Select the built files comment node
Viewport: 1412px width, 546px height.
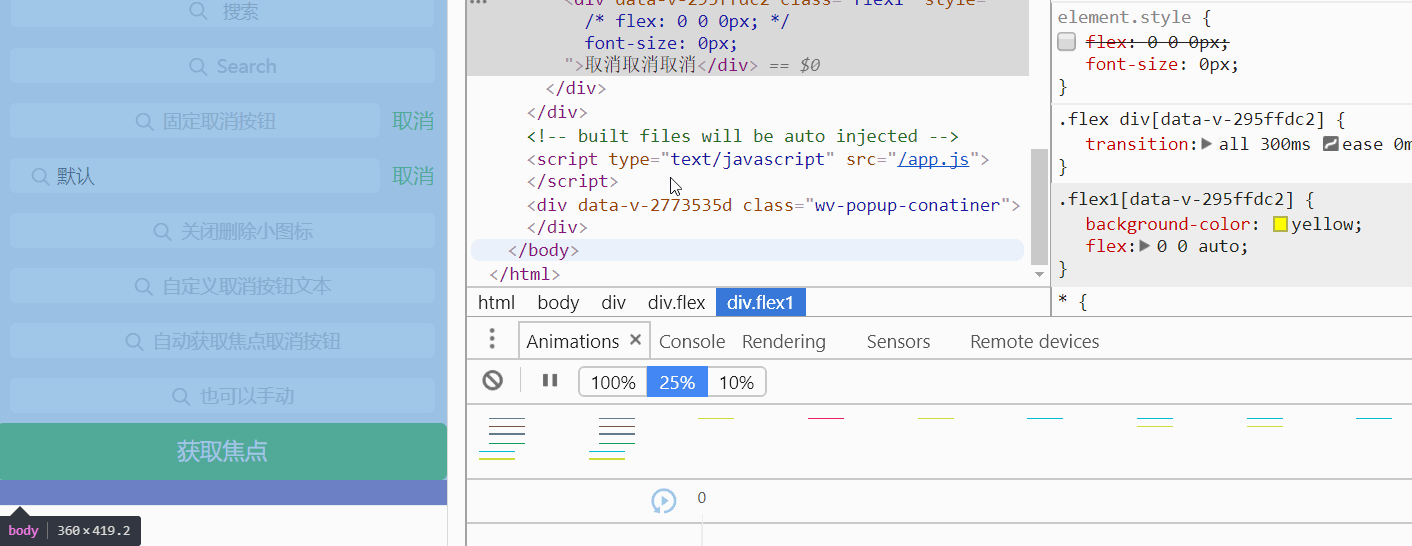pyautogui.click(x=743, y=136)
